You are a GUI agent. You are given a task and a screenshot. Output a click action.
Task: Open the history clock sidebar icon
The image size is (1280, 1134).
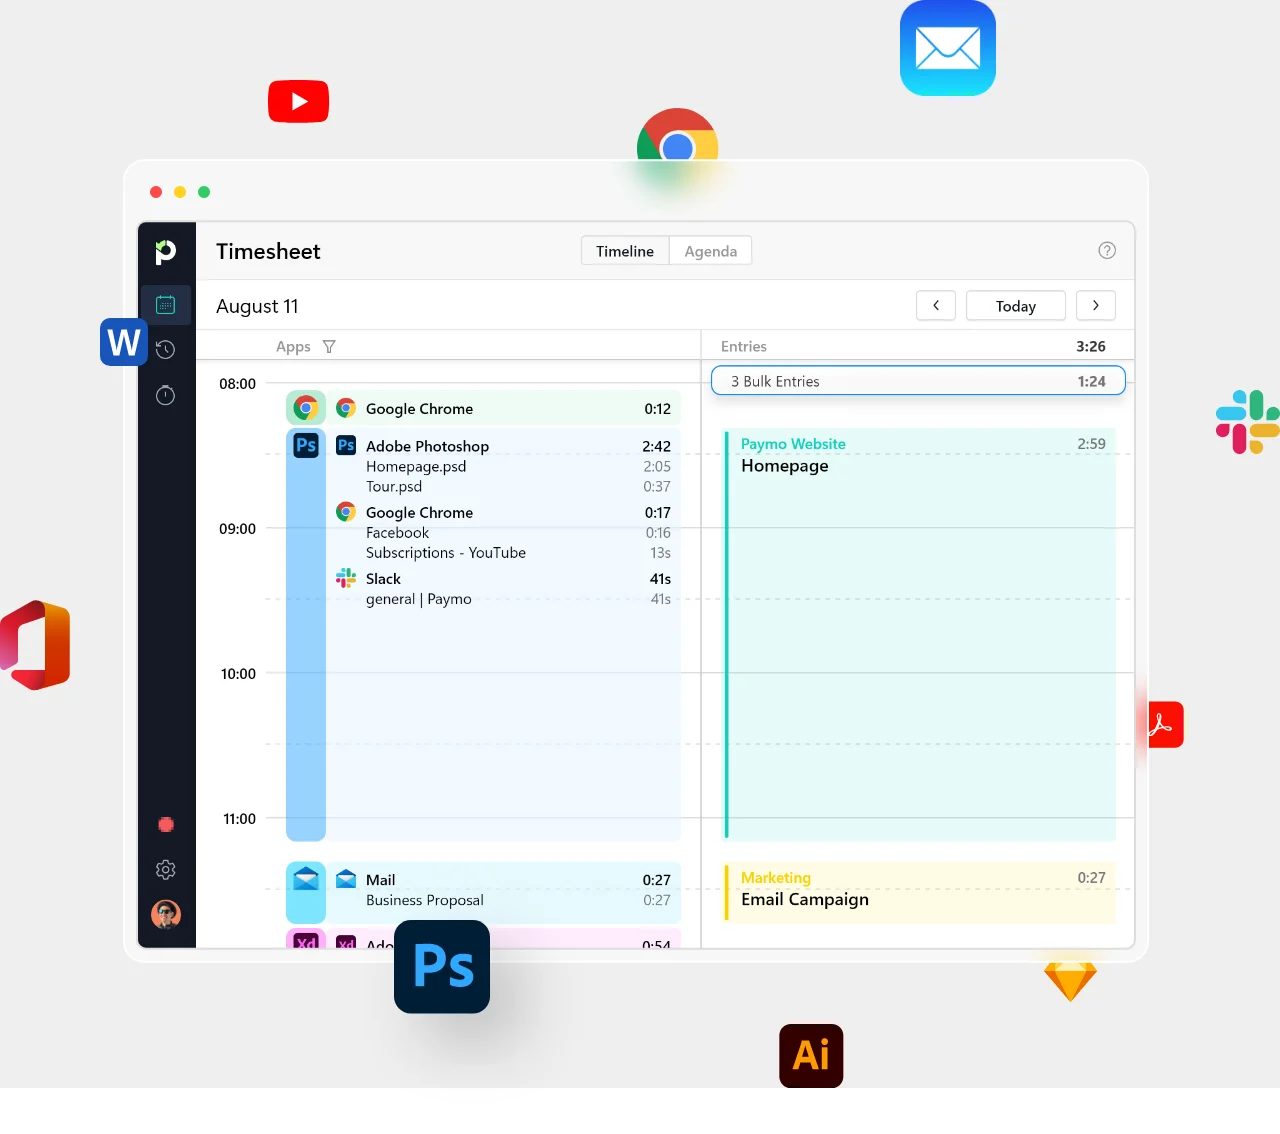(166, 349)
